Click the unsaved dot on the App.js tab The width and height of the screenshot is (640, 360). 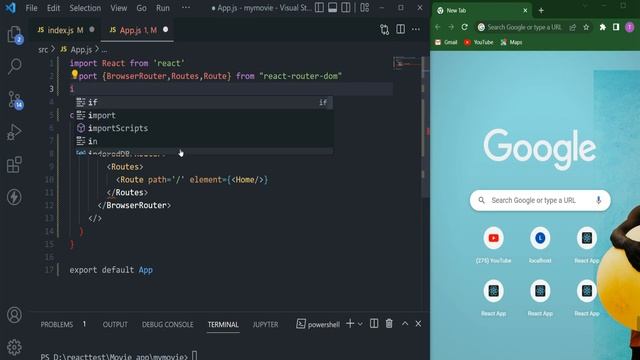[165, 29]
